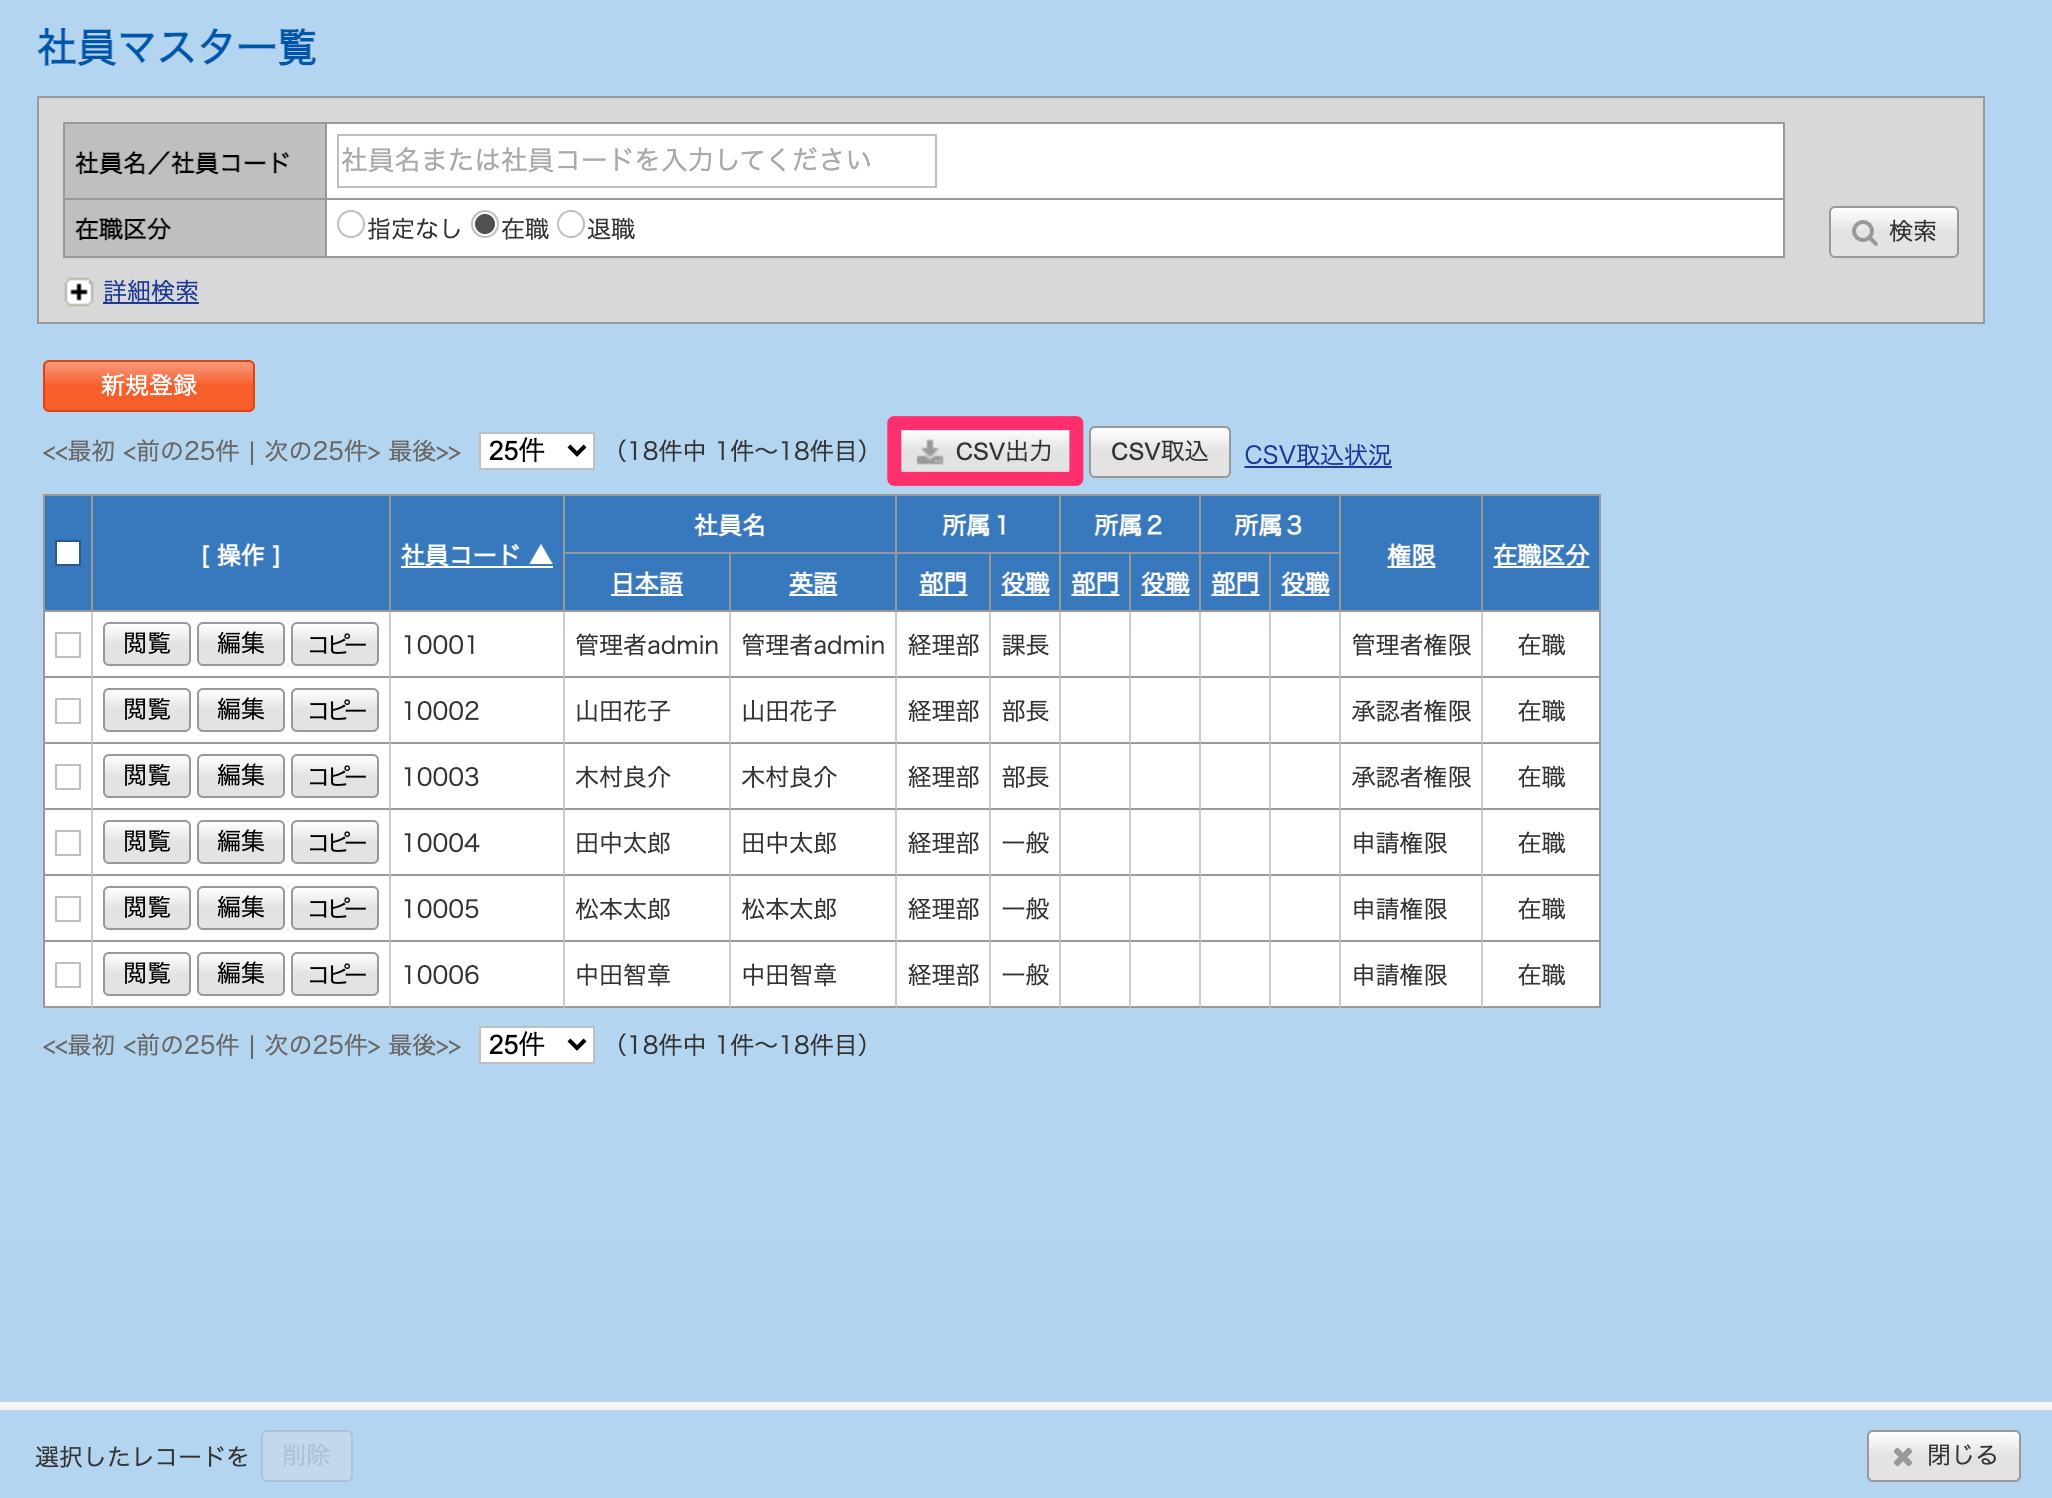This screenshot has width=2052, height=1498.
Task: Click 編集 for 田中太郎 row
Action: 241,842
